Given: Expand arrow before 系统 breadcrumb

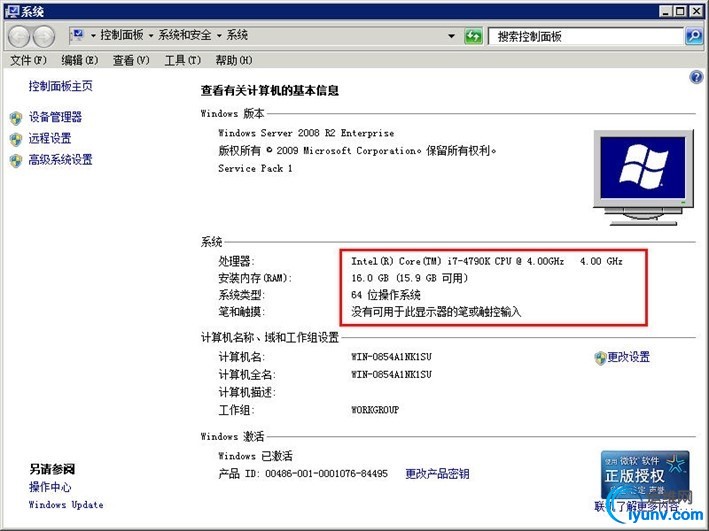Looking at the screenshot, I should tap(219, 35).
